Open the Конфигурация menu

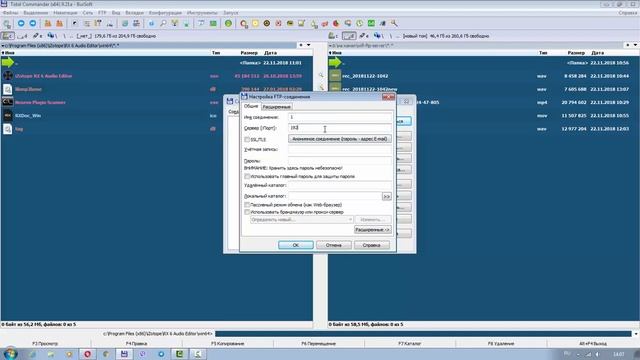click(x=165, y=13)
